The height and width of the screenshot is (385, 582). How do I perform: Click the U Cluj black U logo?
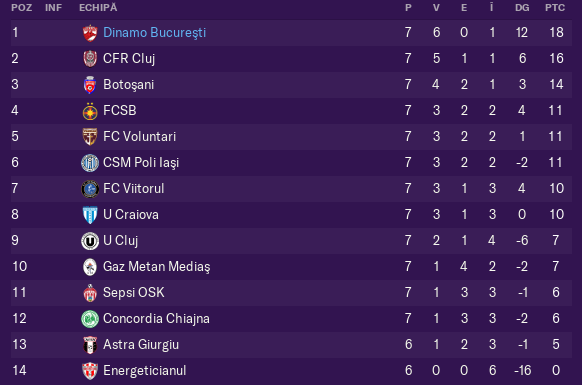[x=90, y=241]
